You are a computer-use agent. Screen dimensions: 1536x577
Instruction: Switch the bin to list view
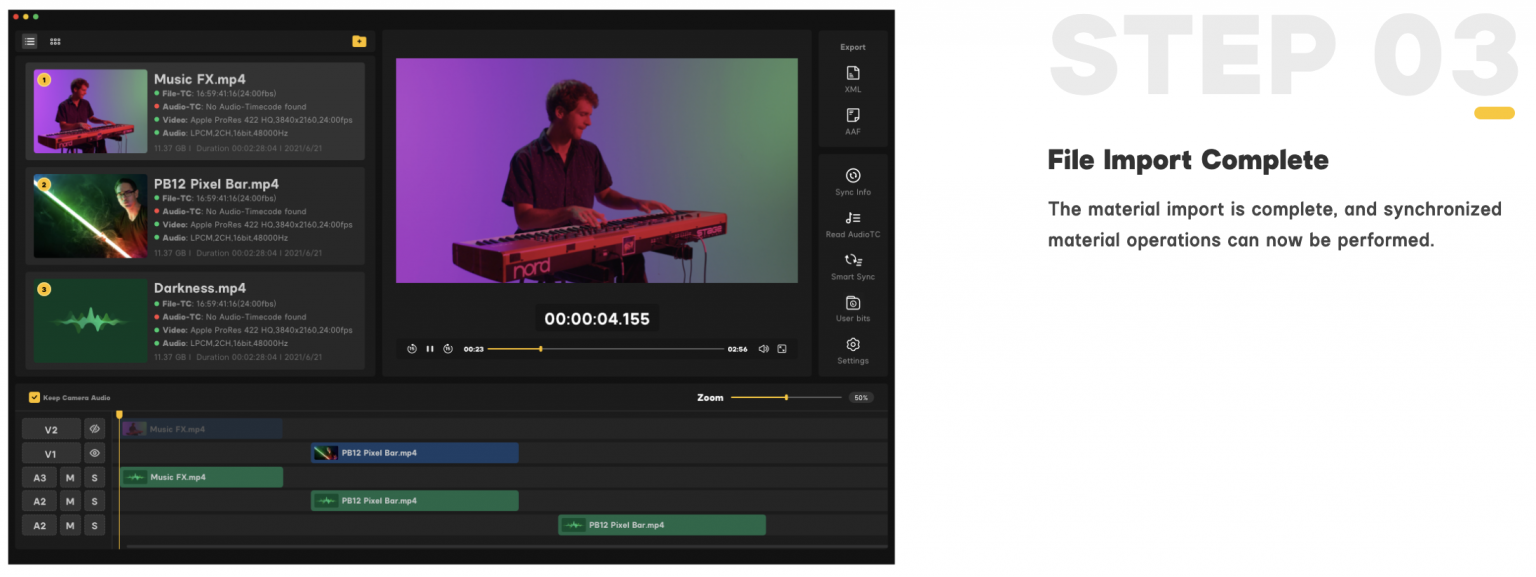point(29,41)
